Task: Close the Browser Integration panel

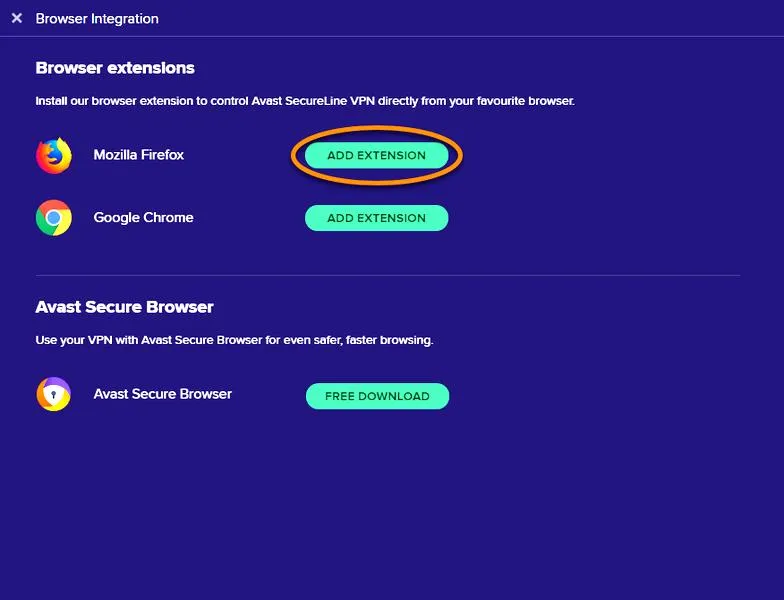Action: [16, 18]
